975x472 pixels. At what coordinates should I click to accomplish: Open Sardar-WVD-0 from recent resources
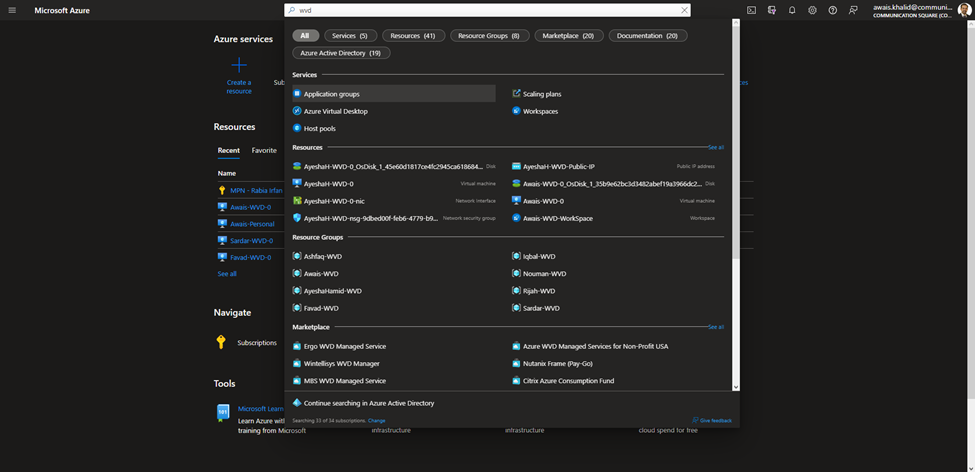pyautogui.click(x=251, y=240)
